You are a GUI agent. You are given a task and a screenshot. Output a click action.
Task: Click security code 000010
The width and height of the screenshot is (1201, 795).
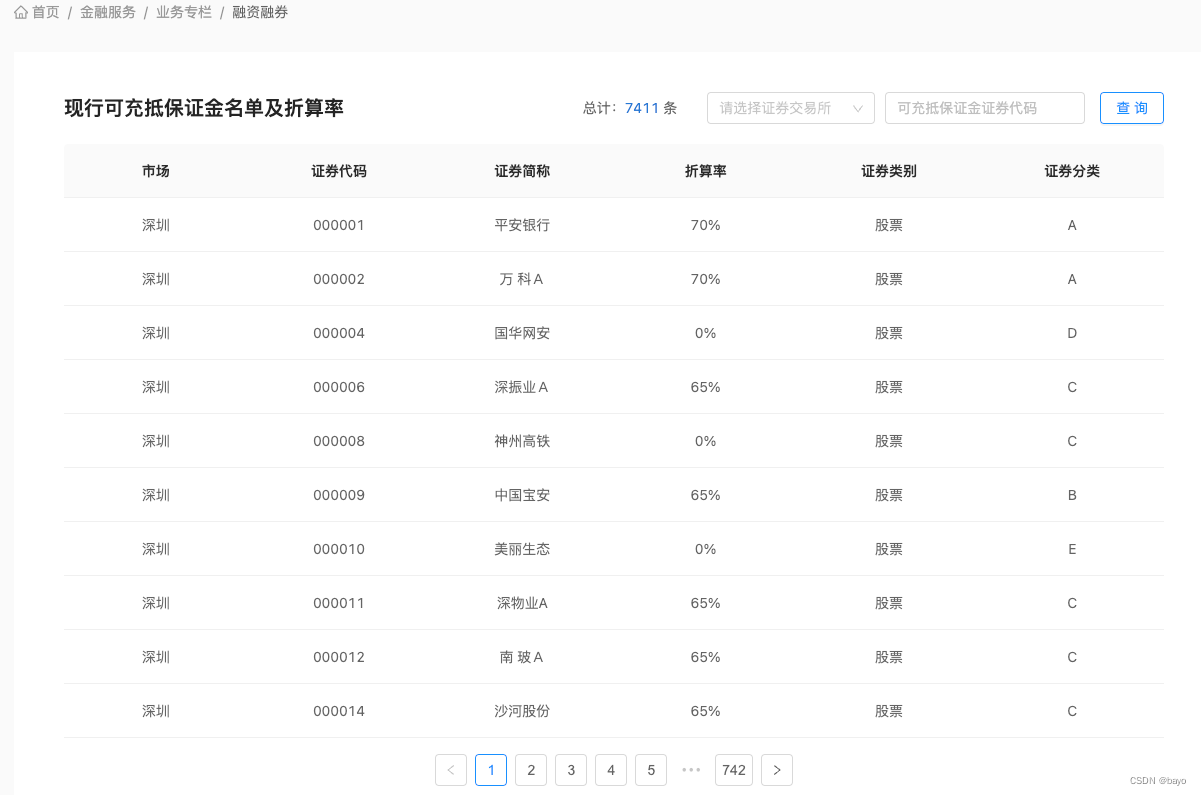pos(339,549)
